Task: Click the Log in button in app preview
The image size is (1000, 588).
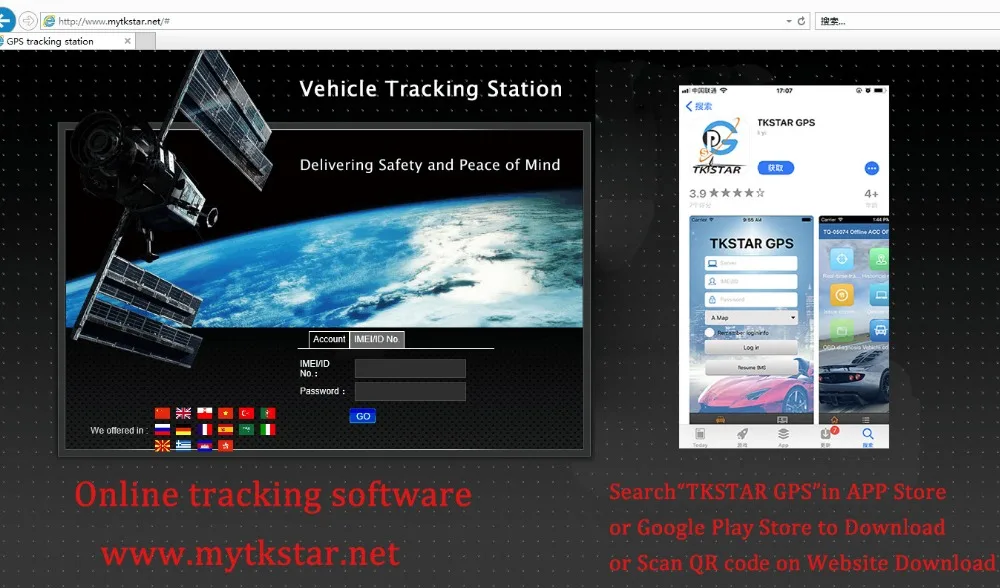Action: [751, 347]
